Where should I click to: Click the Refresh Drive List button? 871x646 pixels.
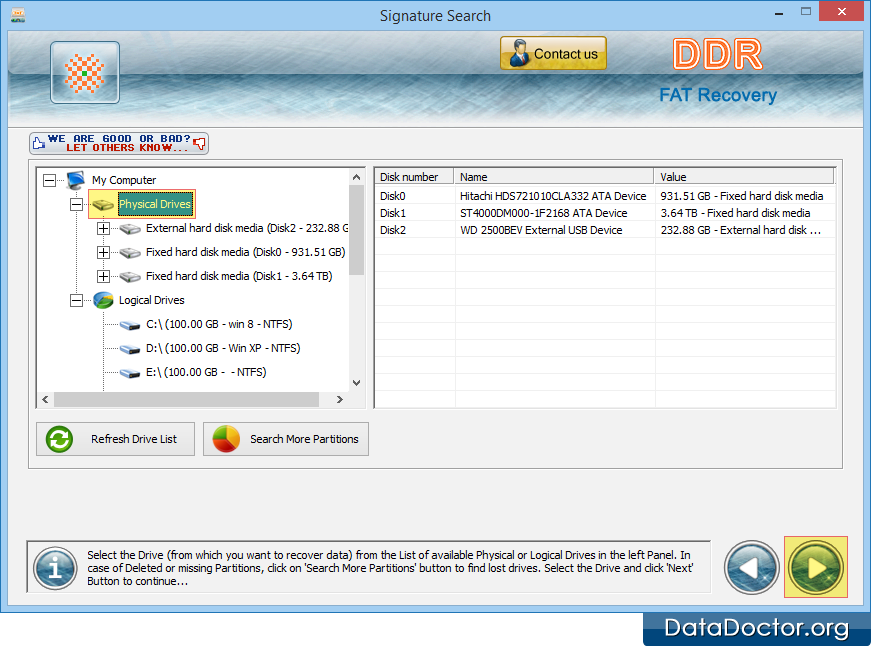pos(116,439)
